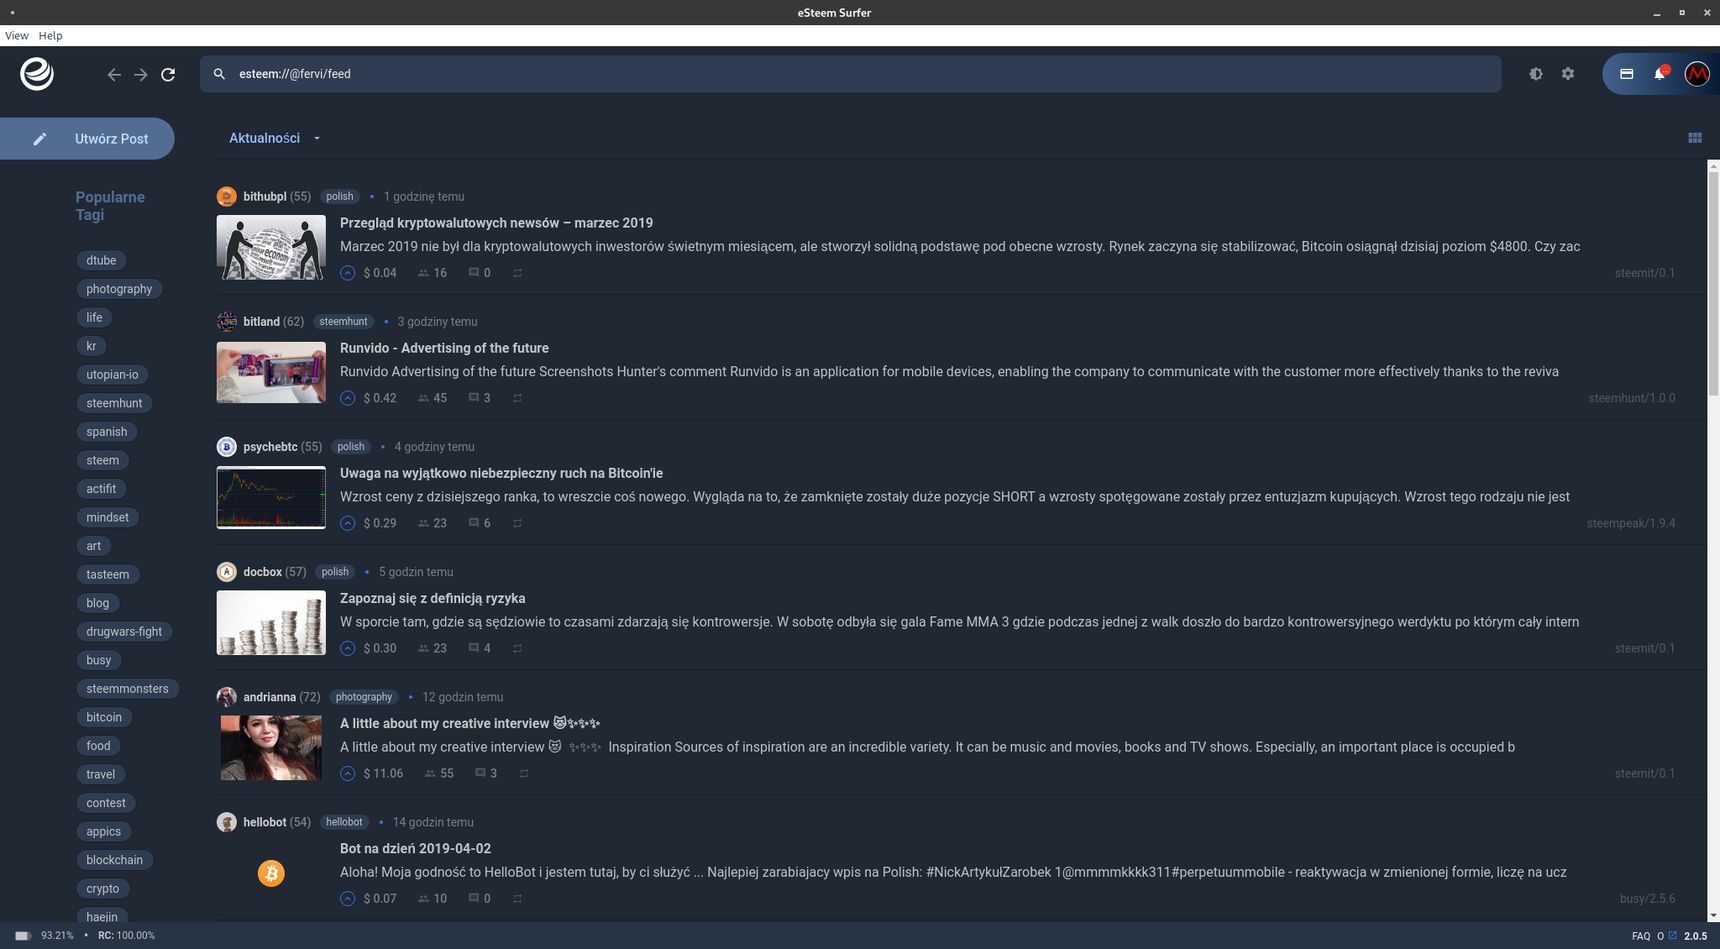1720x949 pixels.
Task: Toggle the dark/light theme icon
Action: pyautogui.click(x=1536, y=74)
